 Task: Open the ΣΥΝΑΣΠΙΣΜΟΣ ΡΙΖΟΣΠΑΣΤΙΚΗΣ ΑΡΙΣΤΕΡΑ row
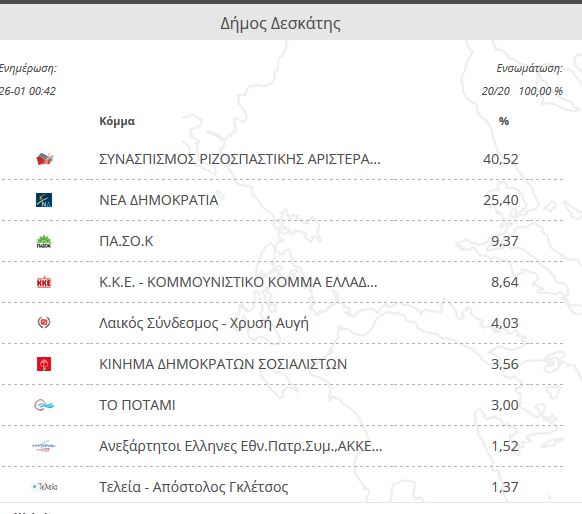(282, 159)
